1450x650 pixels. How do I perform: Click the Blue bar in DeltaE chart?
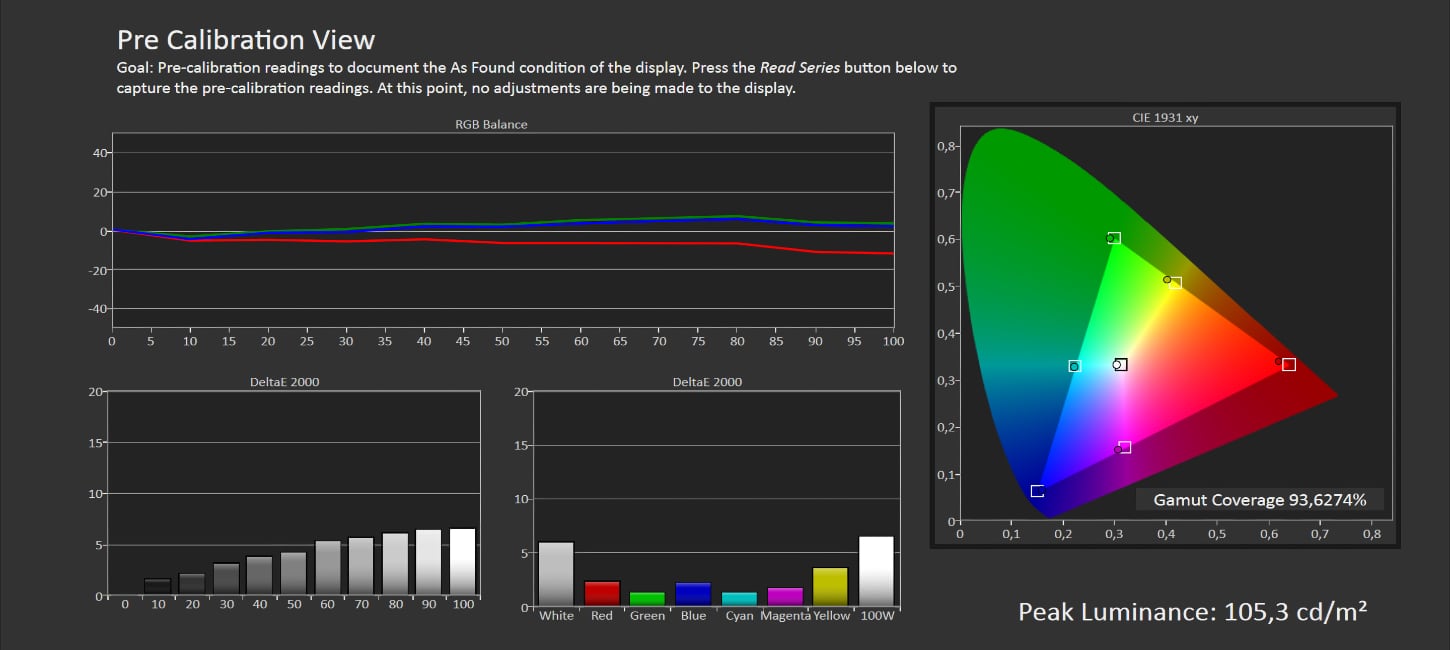coord(693,594)
